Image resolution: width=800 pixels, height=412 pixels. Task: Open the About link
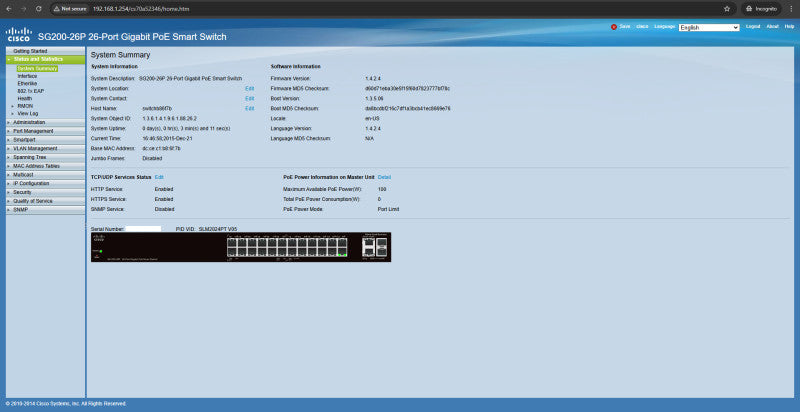click(x=772, y=27)
